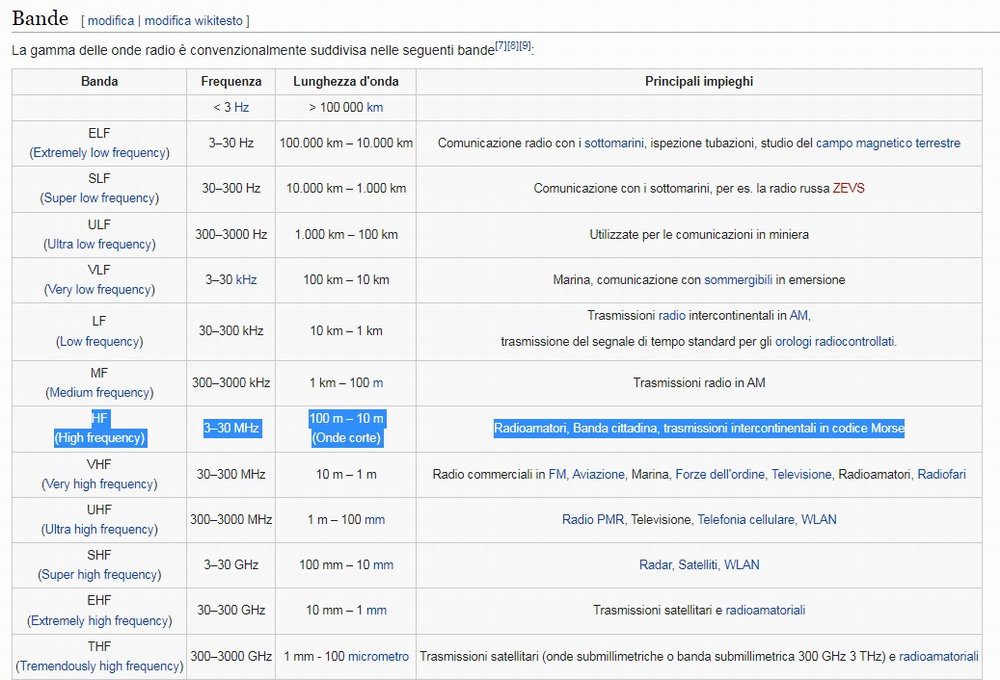Open 'Telefonia cellulare' link in UHF row
The image size is (1000, 680).
tap(746, 520)
